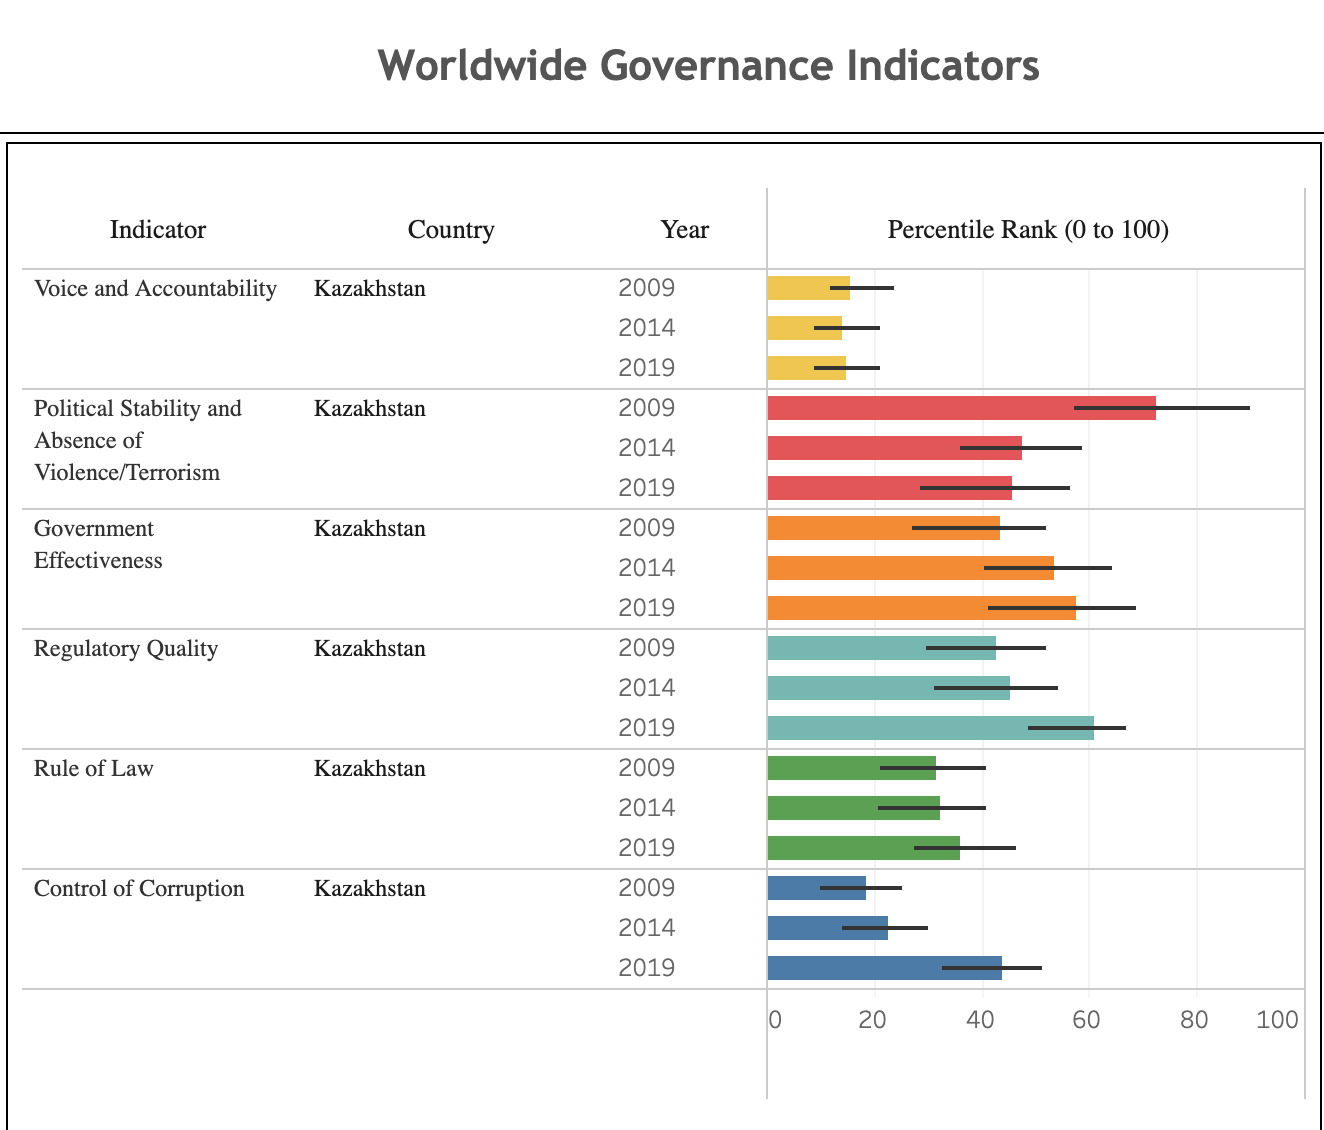The image size is (1324, 1130).
Task: Select the Voice and Accountability indicator label
Action: (x=155, y=289)
